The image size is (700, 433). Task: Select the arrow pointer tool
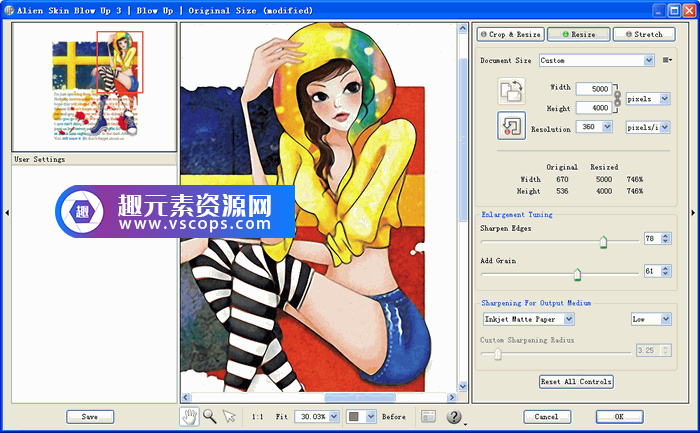click(x=229, y=416)
